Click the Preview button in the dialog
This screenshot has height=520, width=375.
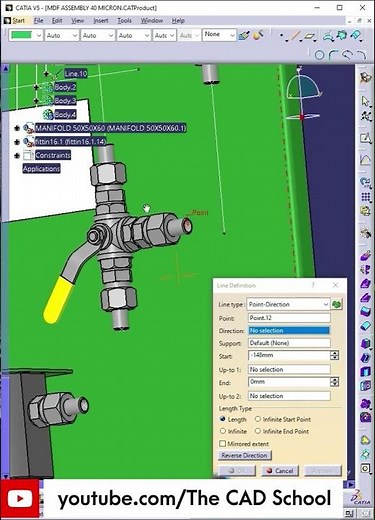point(323,471)
